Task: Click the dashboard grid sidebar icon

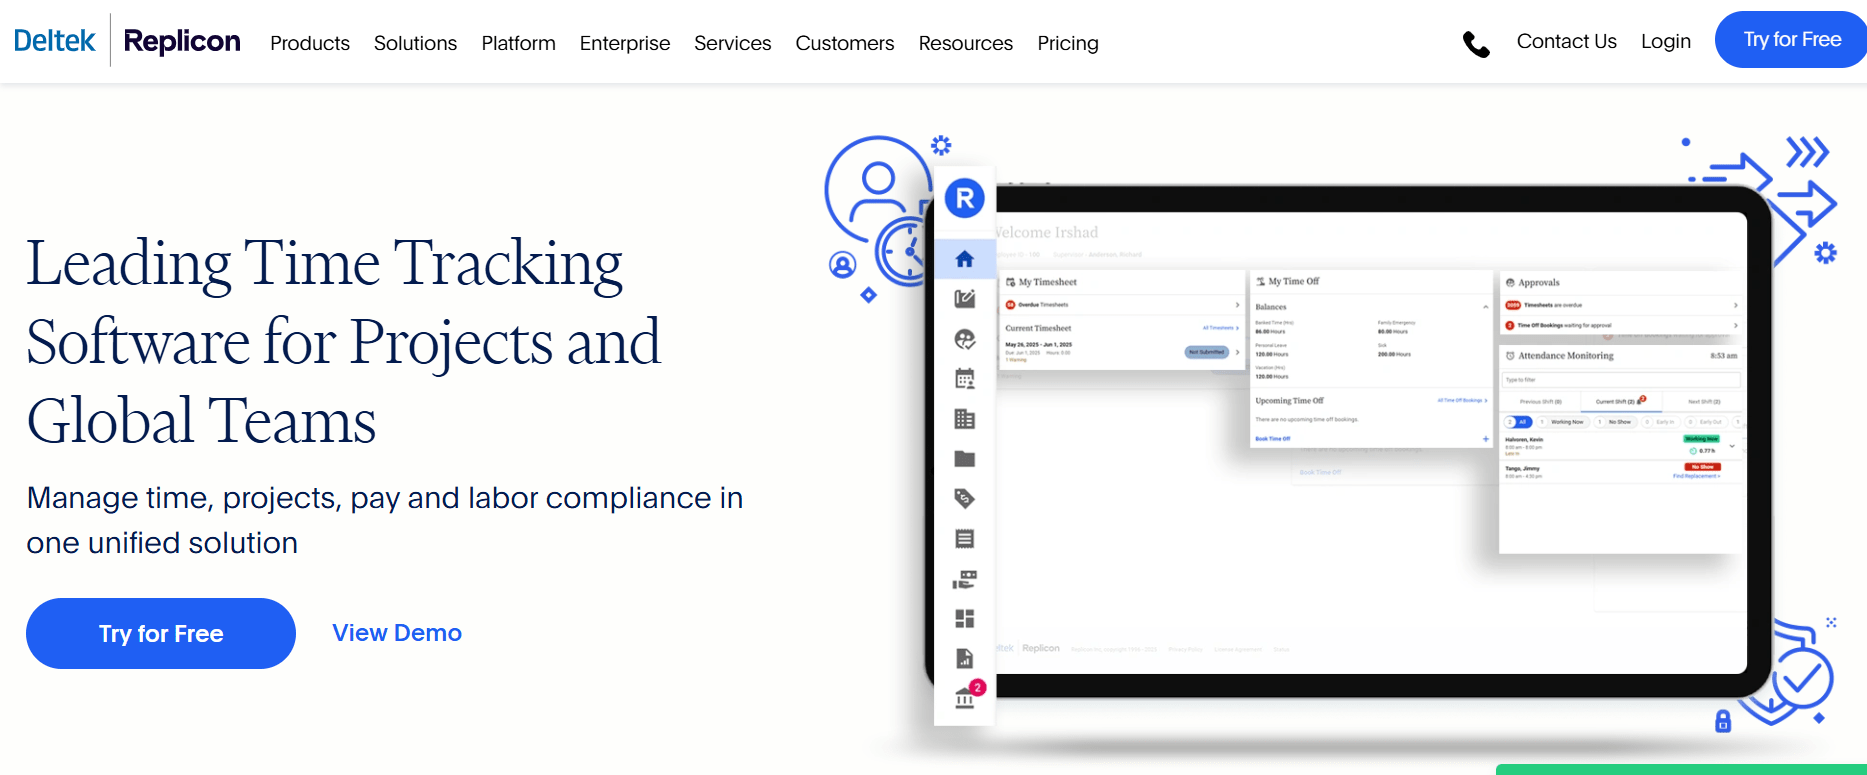Action: point(964,619)
